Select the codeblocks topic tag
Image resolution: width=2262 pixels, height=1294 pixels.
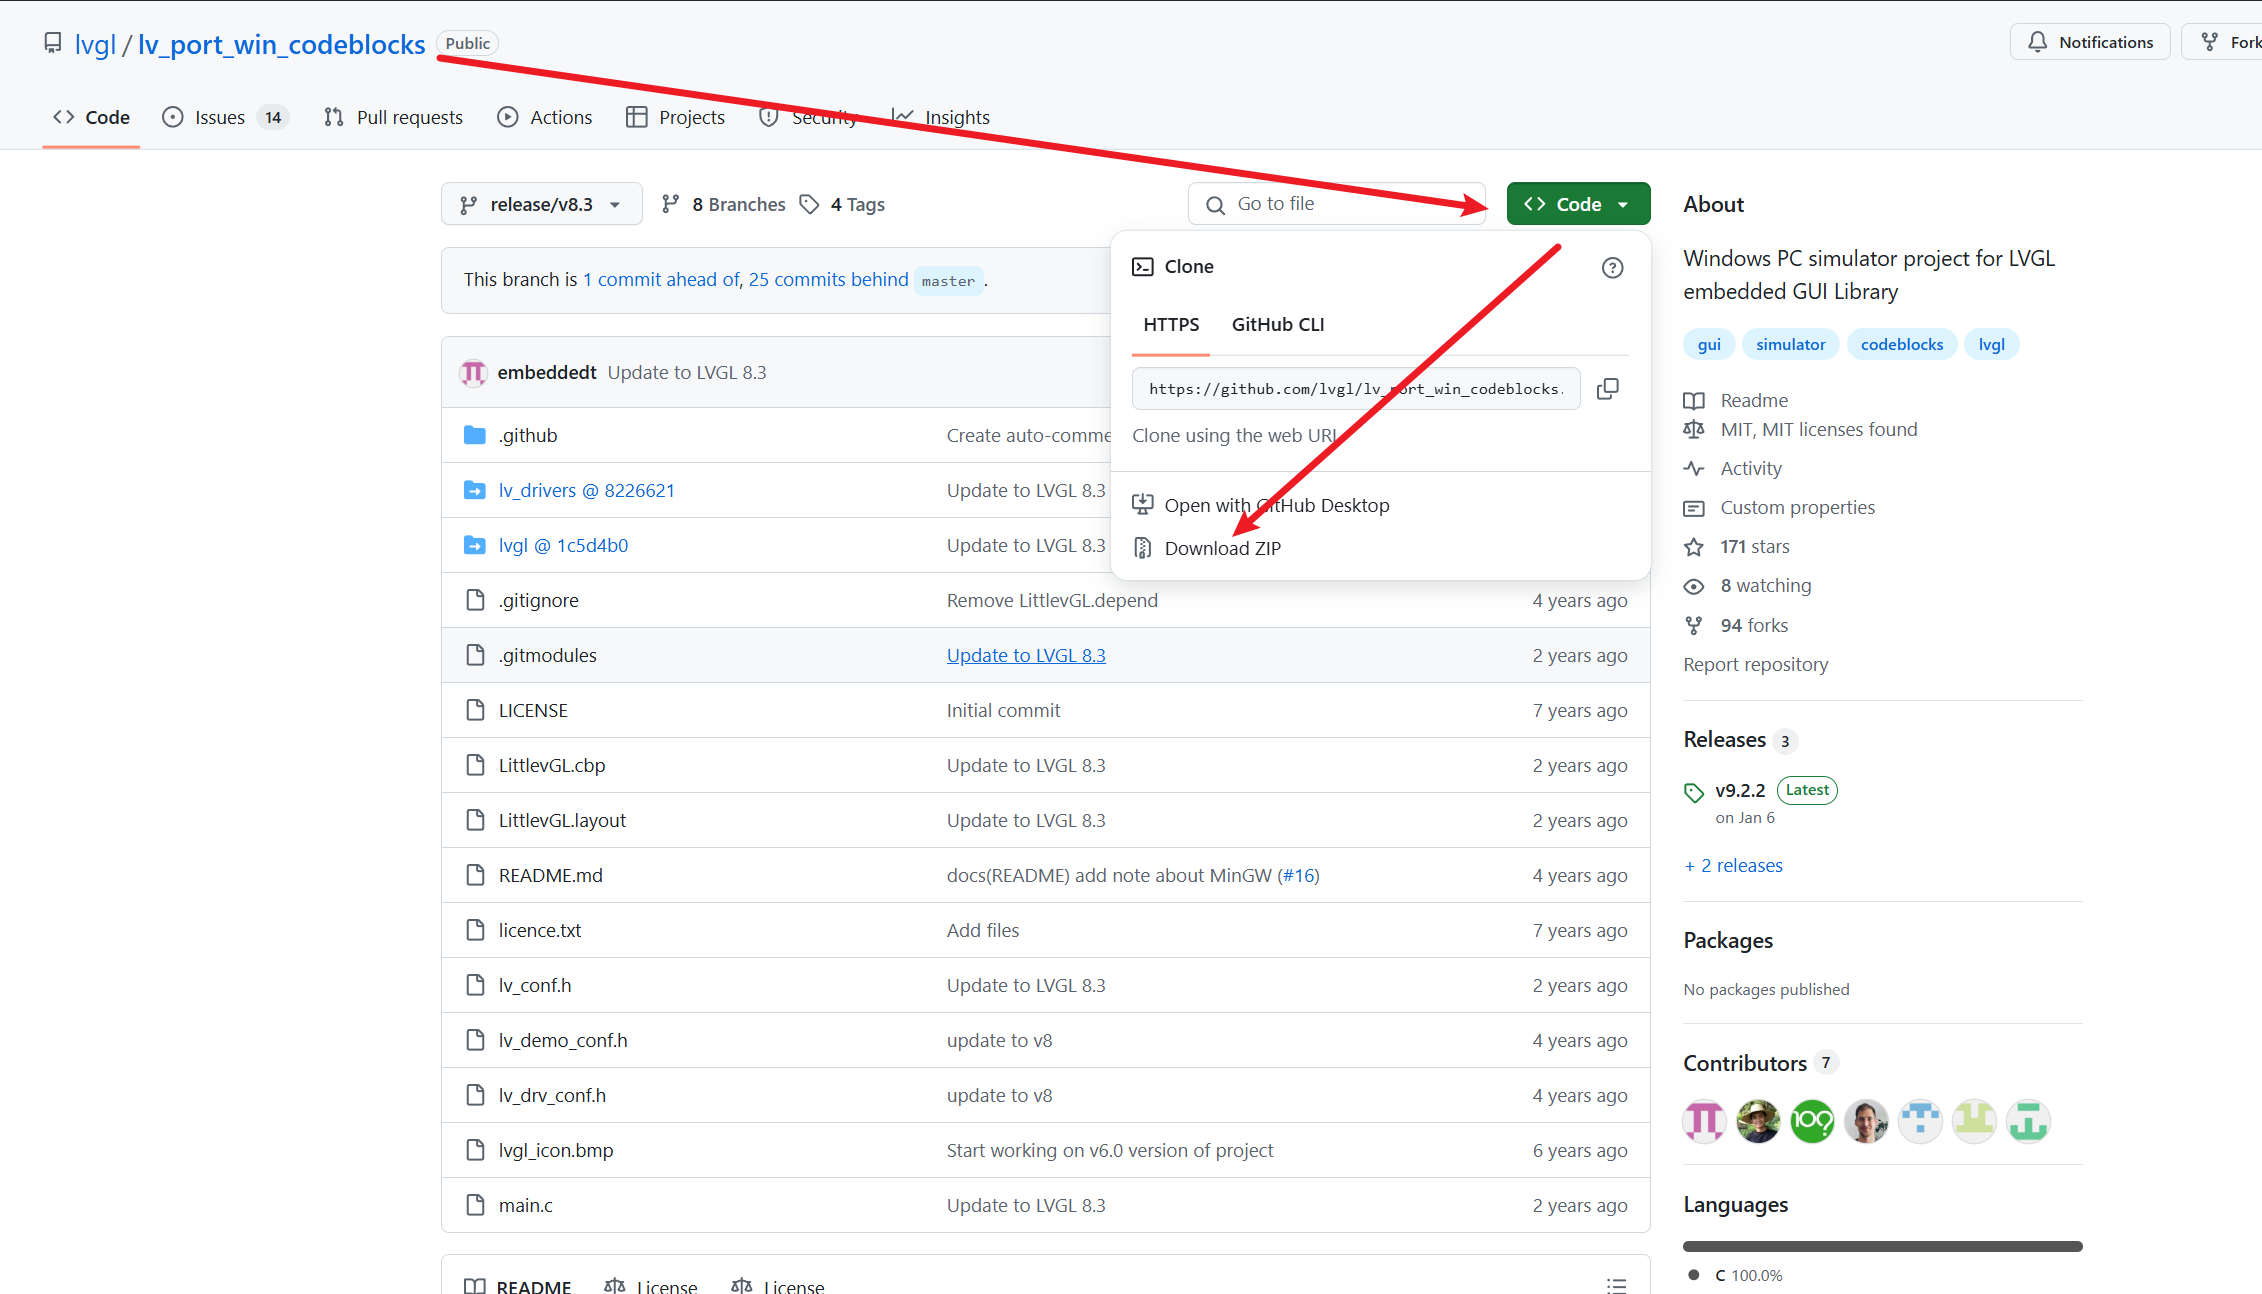coord(1901,344)
